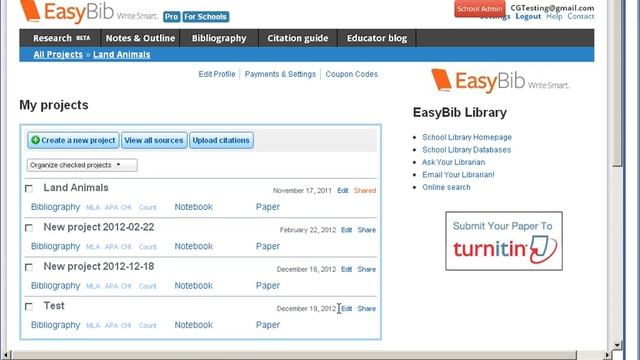Open New project 2012-02-22 title

click(99, 227)
